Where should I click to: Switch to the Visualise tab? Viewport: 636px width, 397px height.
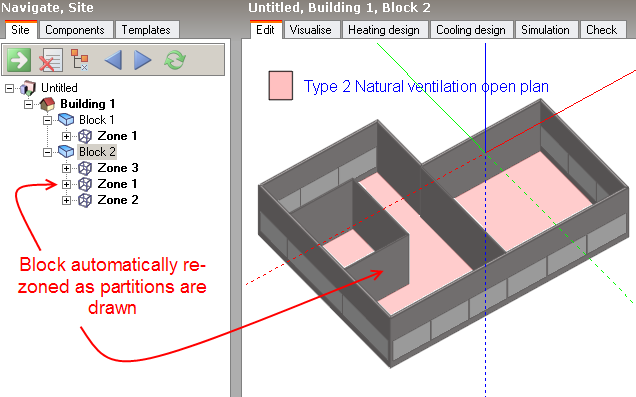[311, 30]
